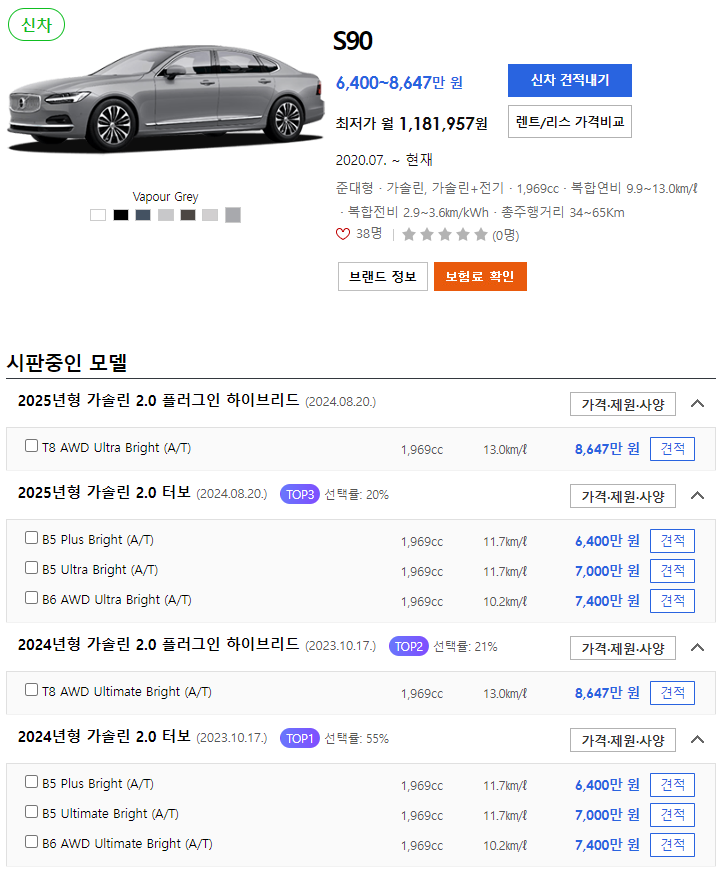Click the blue 신차 견적내기 button
The image size is (726, 877).
point(570,81)
